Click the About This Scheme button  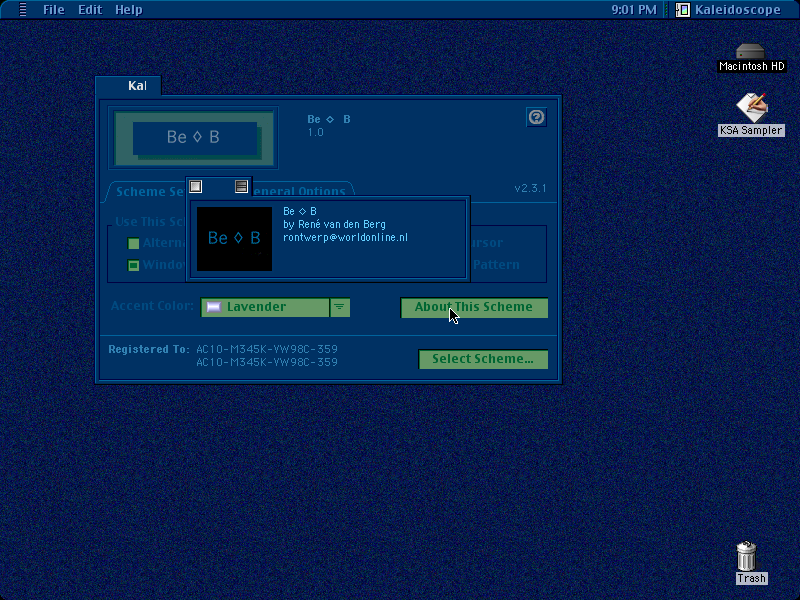click(474, 307)
